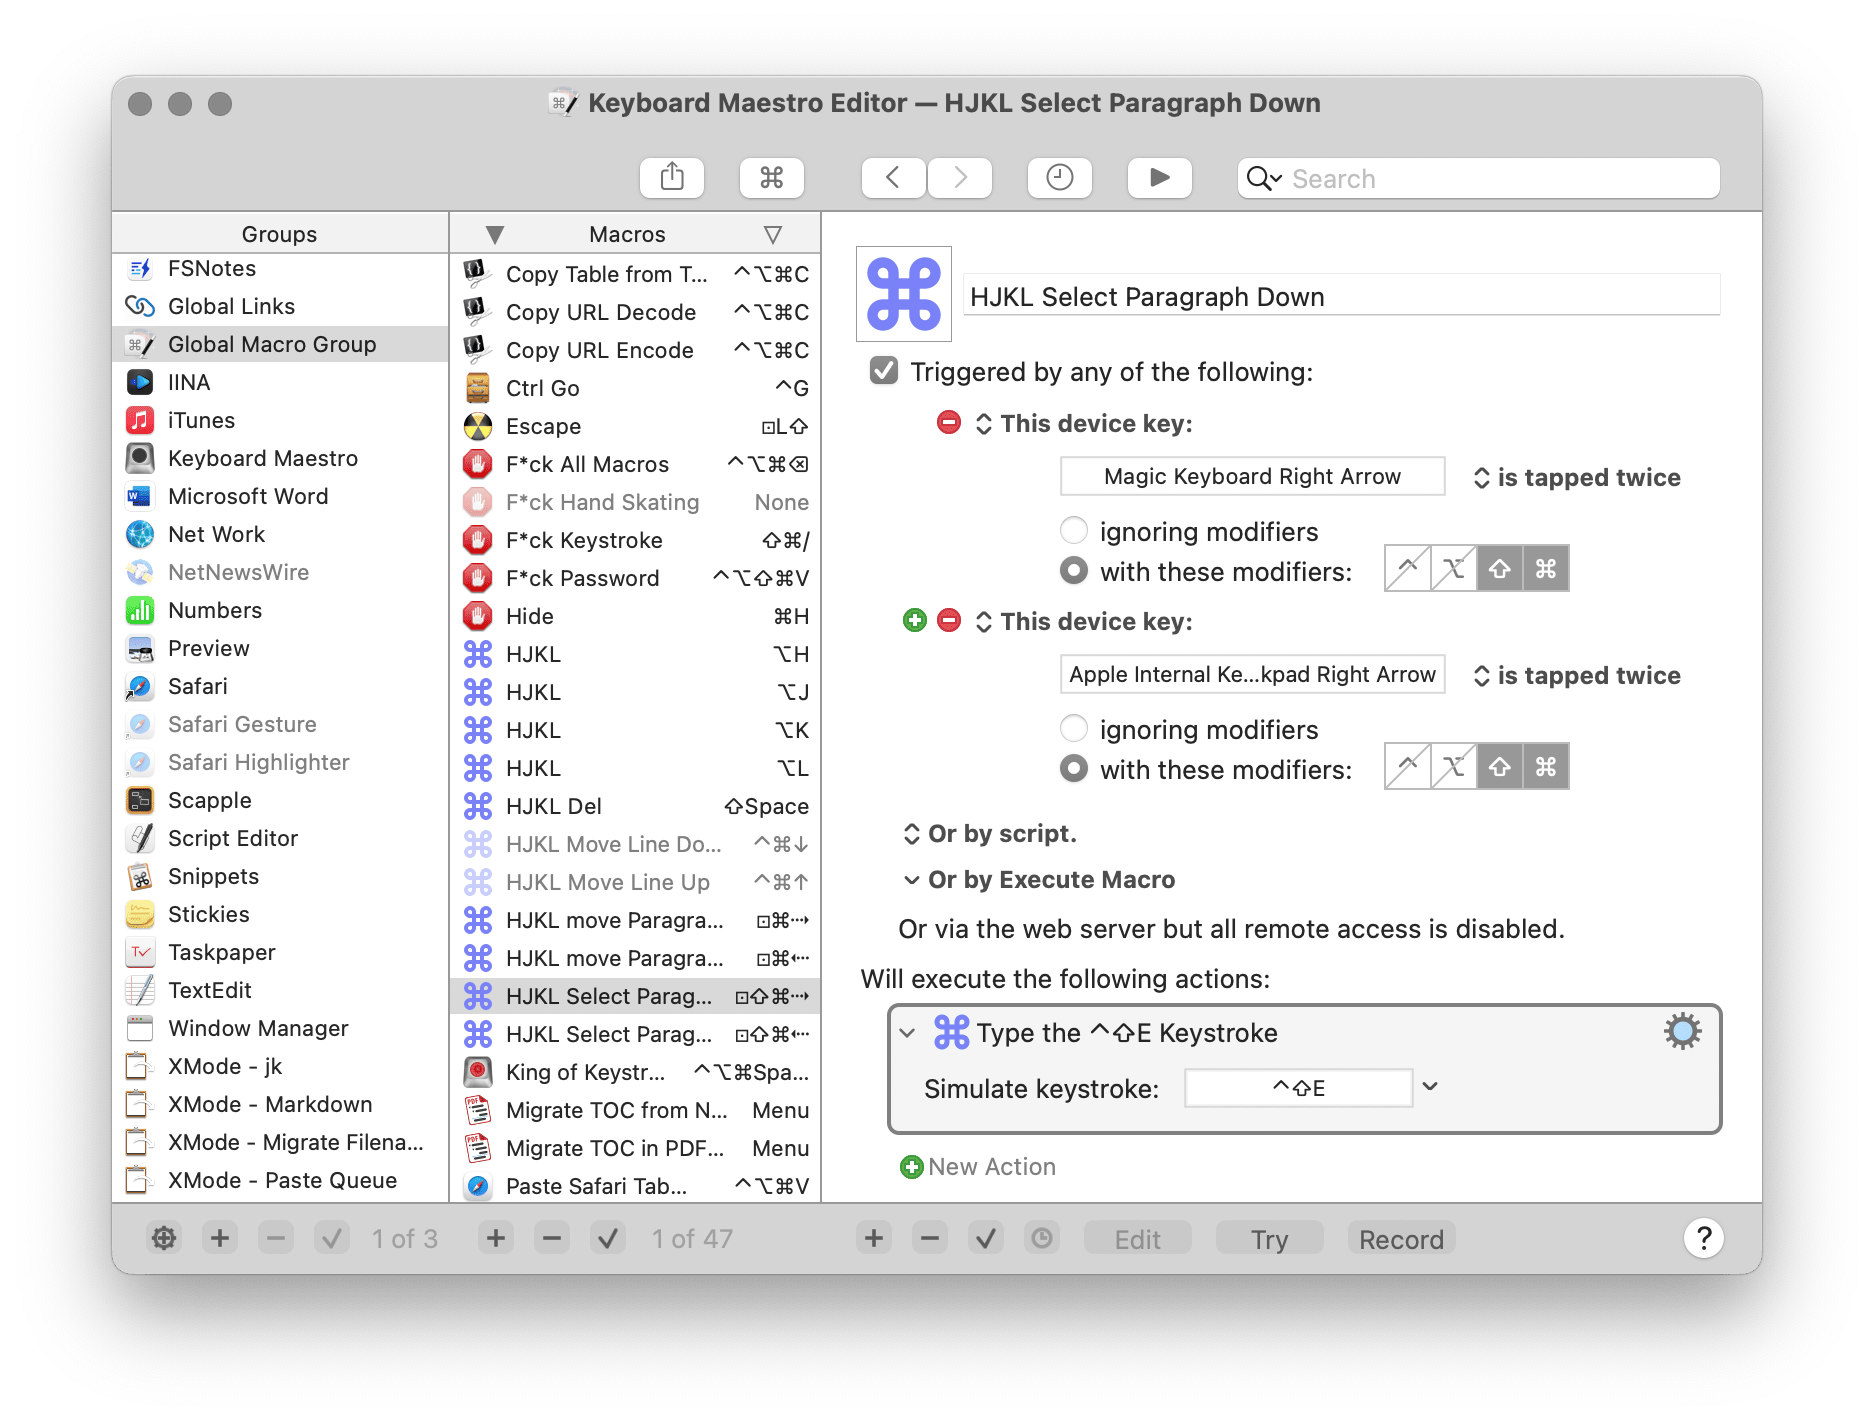This screenshot has width=1874, height=1422.
Task: Select the Ctrl Go macro
Action: coord(636,388)
